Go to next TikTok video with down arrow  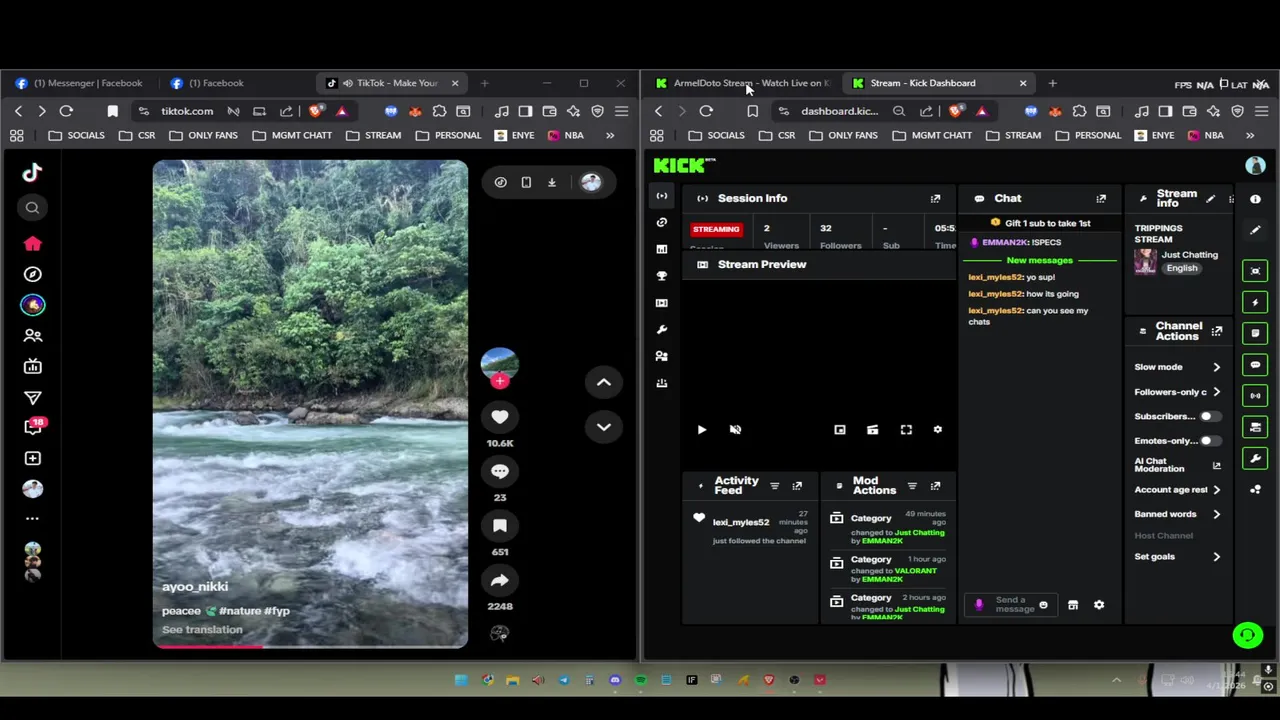click(x=604, y=427)
